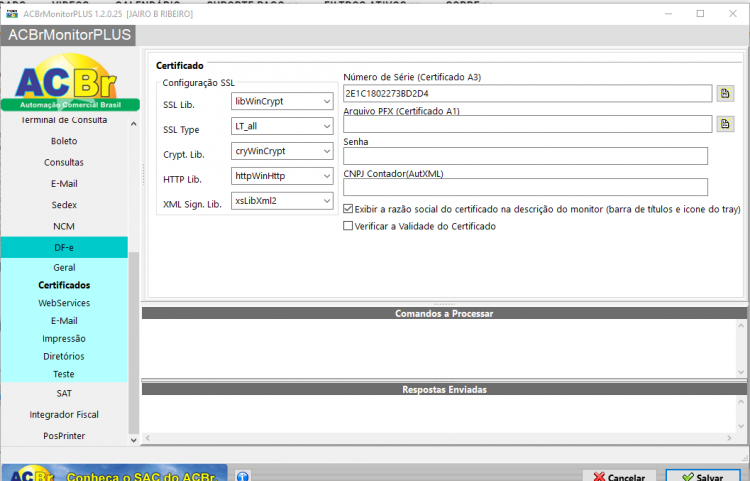
Task: Click the Senha input field
Action: [525, 156]
